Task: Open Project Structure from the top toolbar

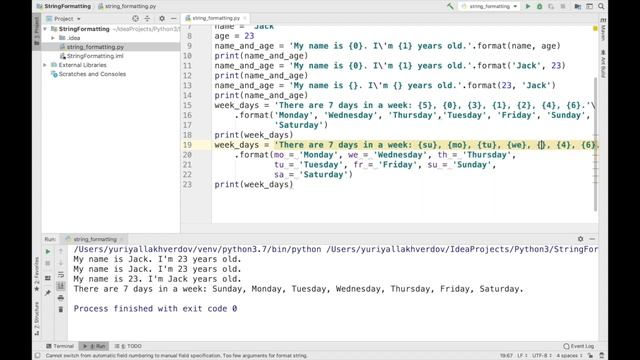Action: 578,6
